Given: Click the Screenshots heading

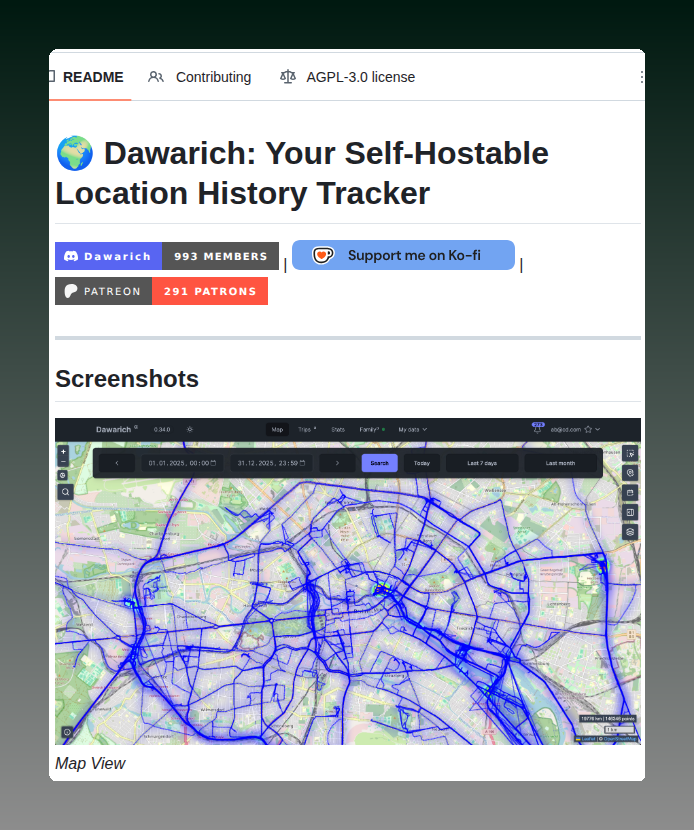Looking at the screenshot, I should tap(127, 379).
